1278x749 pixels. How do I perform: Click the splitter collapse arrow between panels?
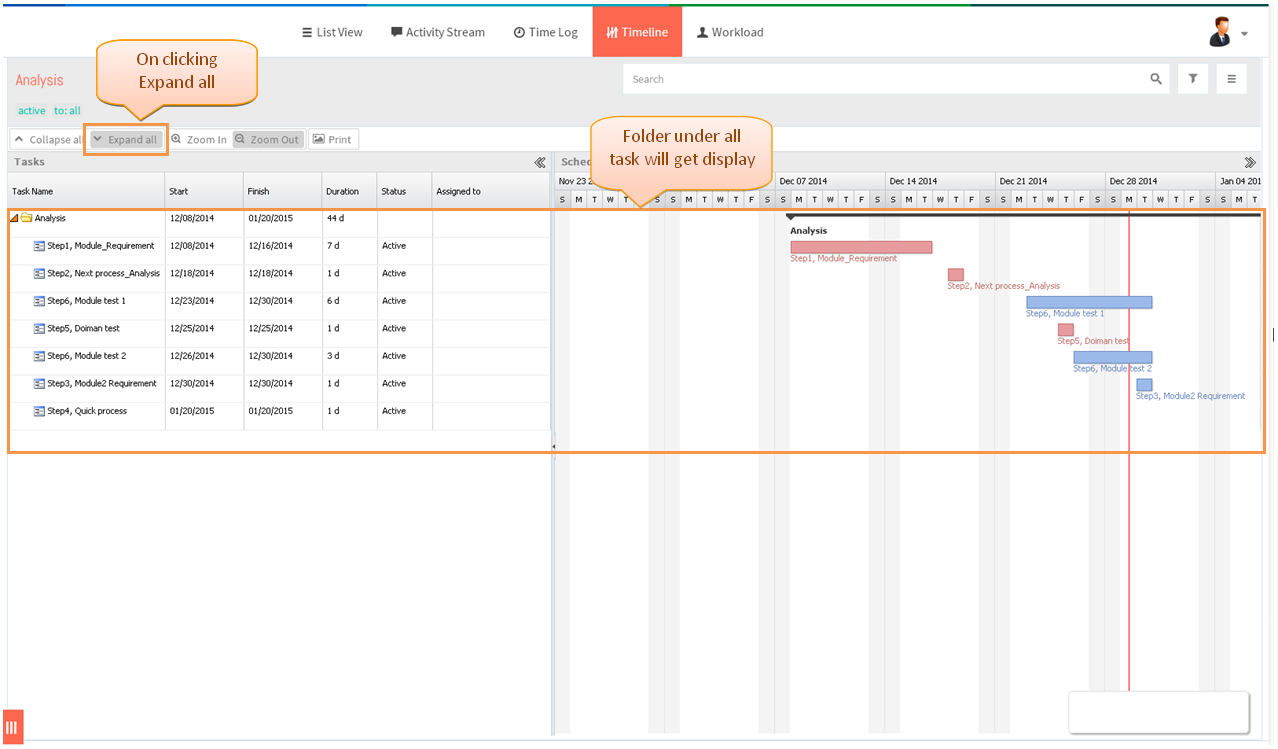click(x=554, y=447)
